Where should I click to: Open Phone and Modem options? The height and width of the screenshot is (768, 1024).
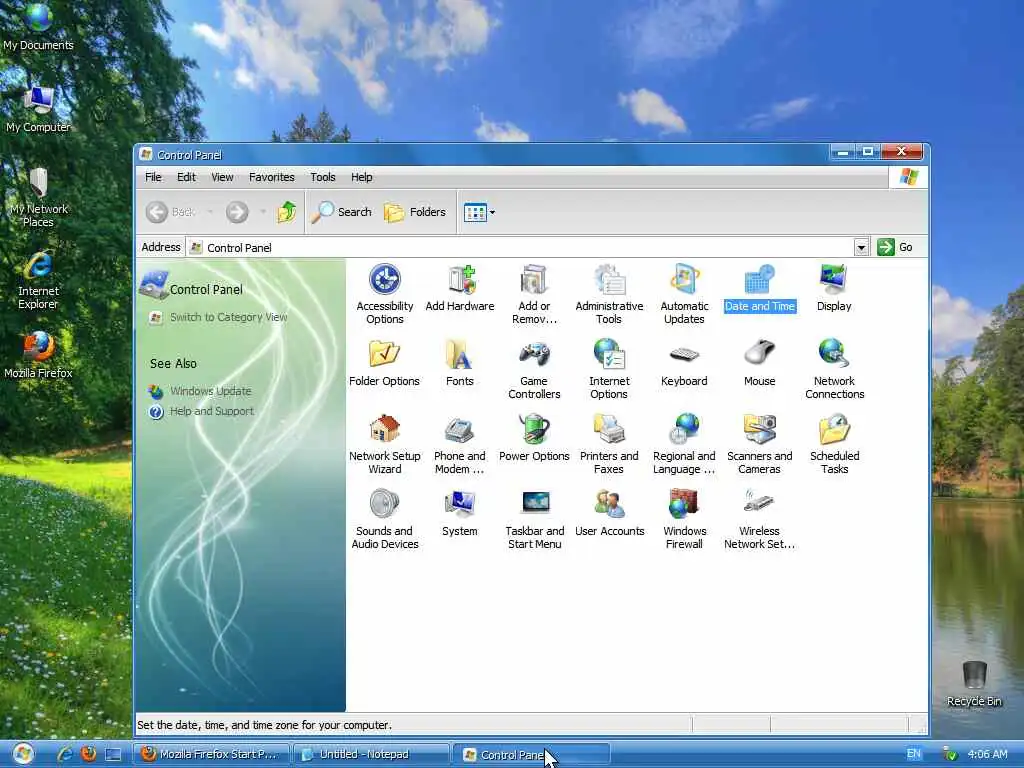tap(459, 444)
